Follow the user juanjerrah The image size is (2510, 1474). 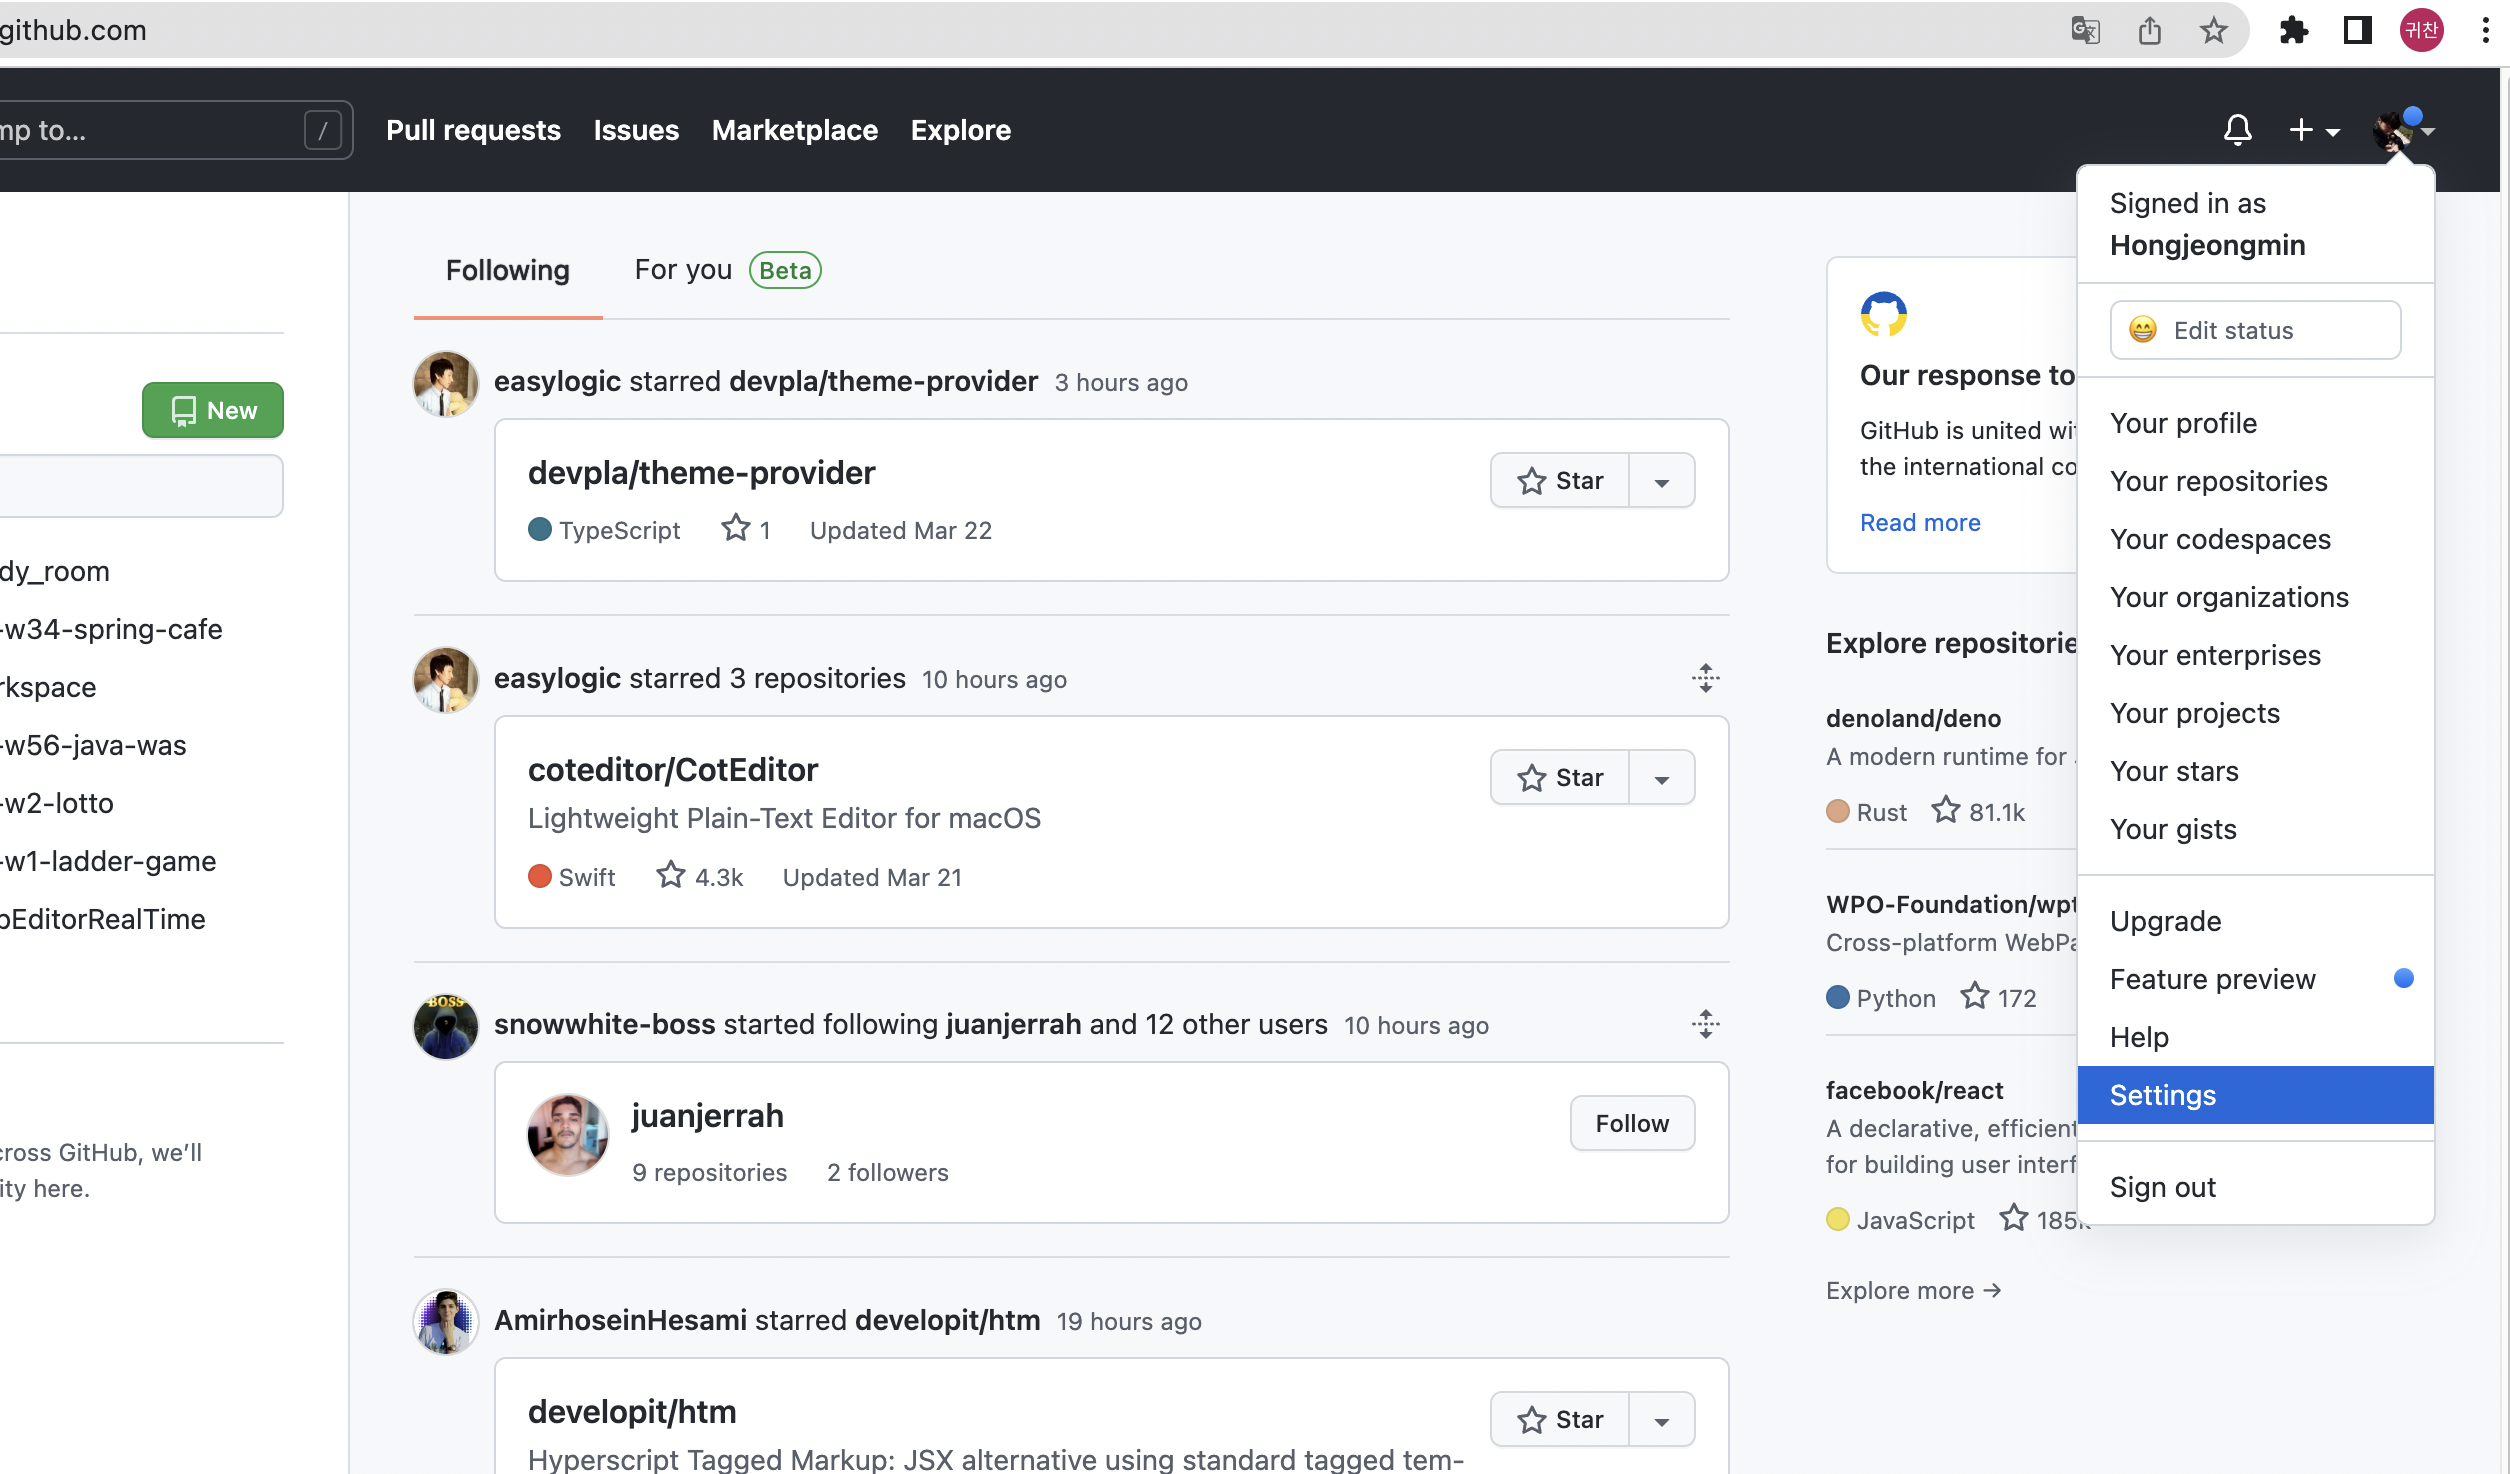pos(1631,1123)
